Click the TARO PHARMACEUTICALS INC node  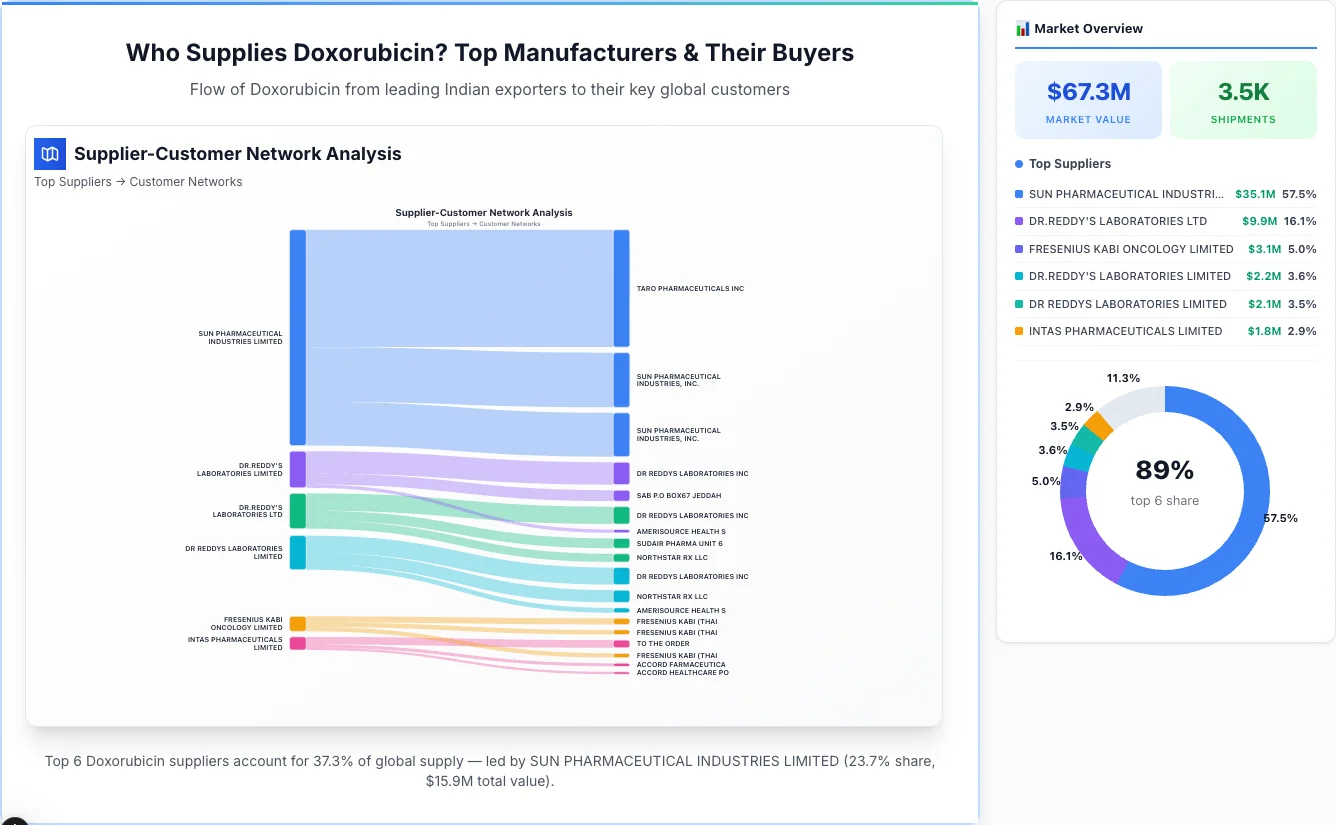[x=622, y=287]
